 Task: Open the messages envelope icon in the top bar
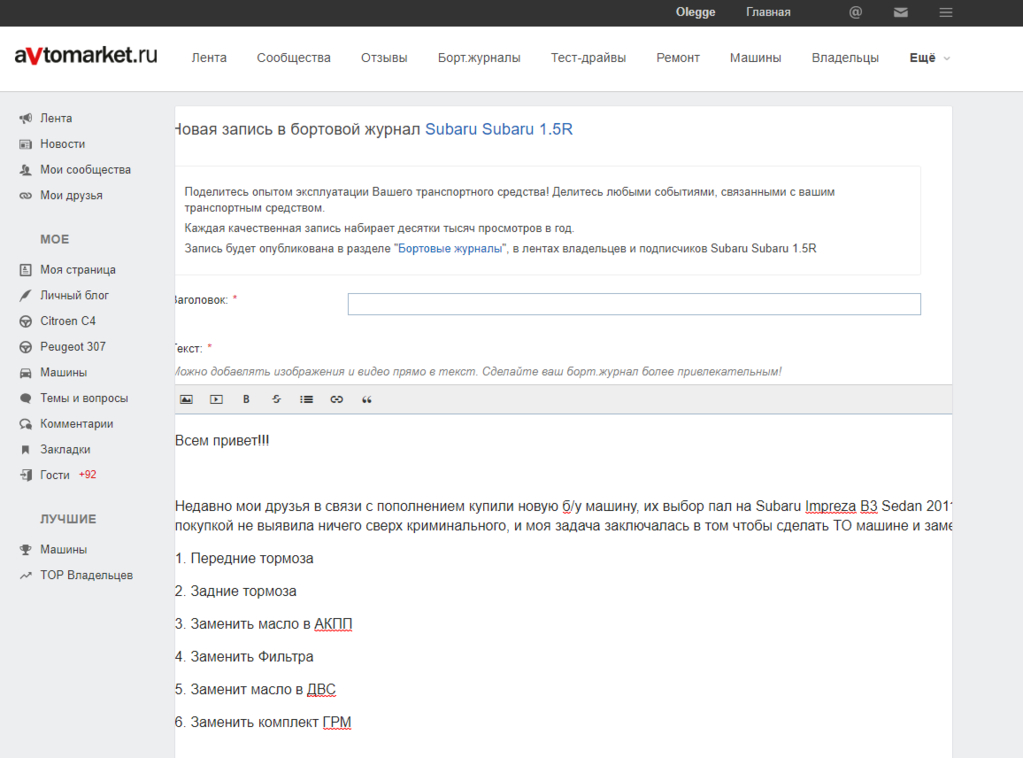coord(900,12)
